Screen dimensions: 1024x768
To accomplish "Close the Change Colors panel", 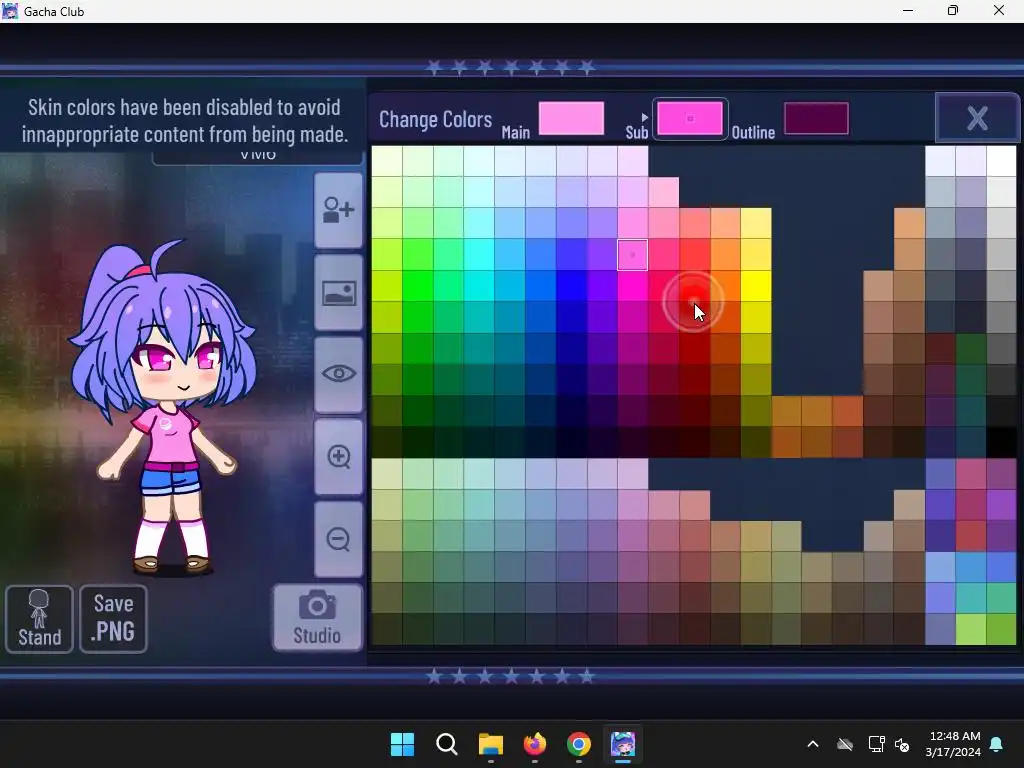I will coord(977,118).
